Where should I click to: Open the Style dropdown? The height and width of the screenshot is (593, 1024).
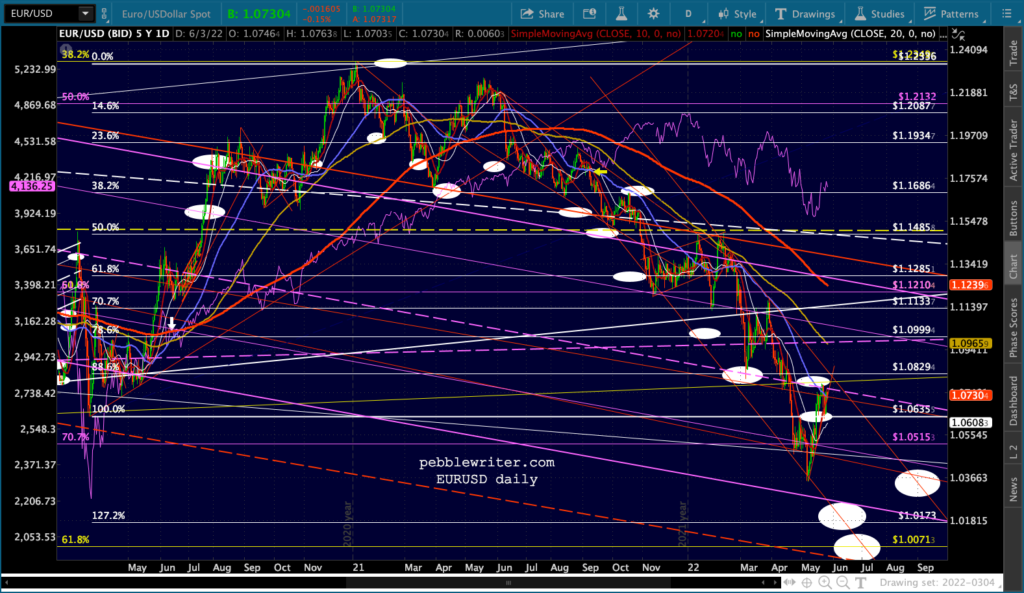pos(737,14)
